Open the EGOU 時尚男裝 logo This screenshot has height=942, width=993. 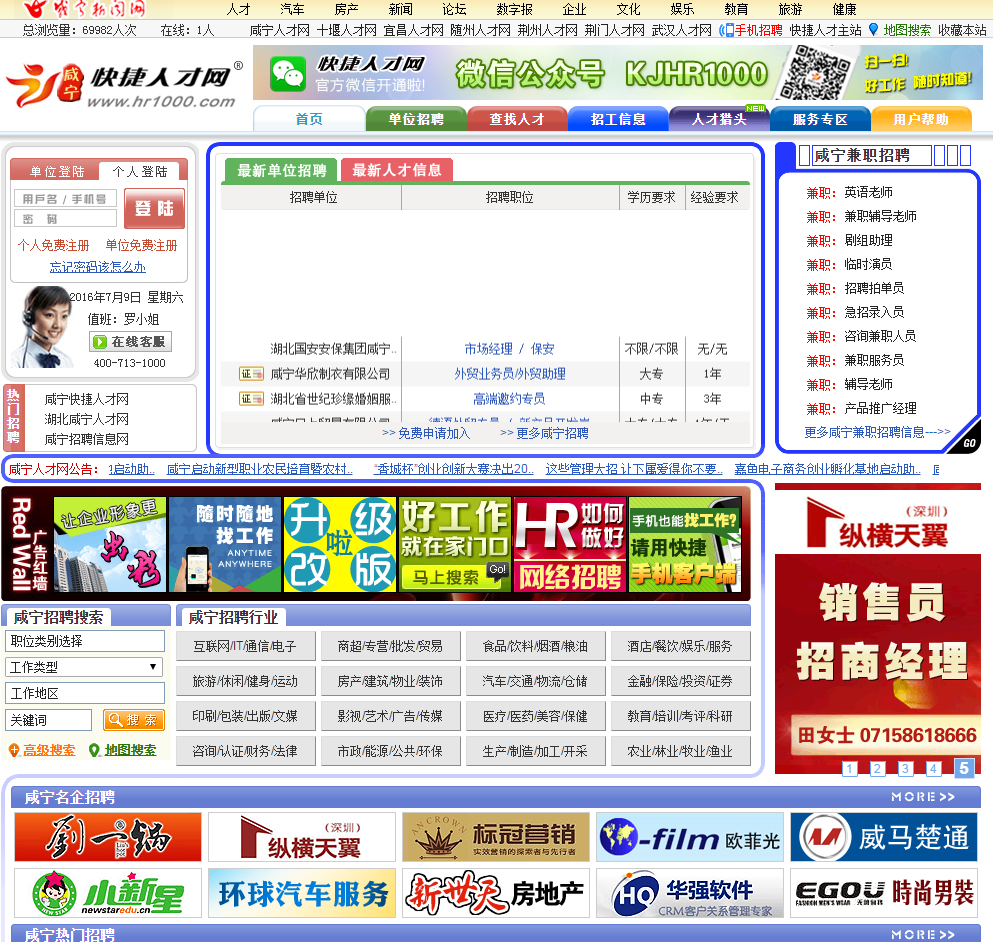[883, 893]
